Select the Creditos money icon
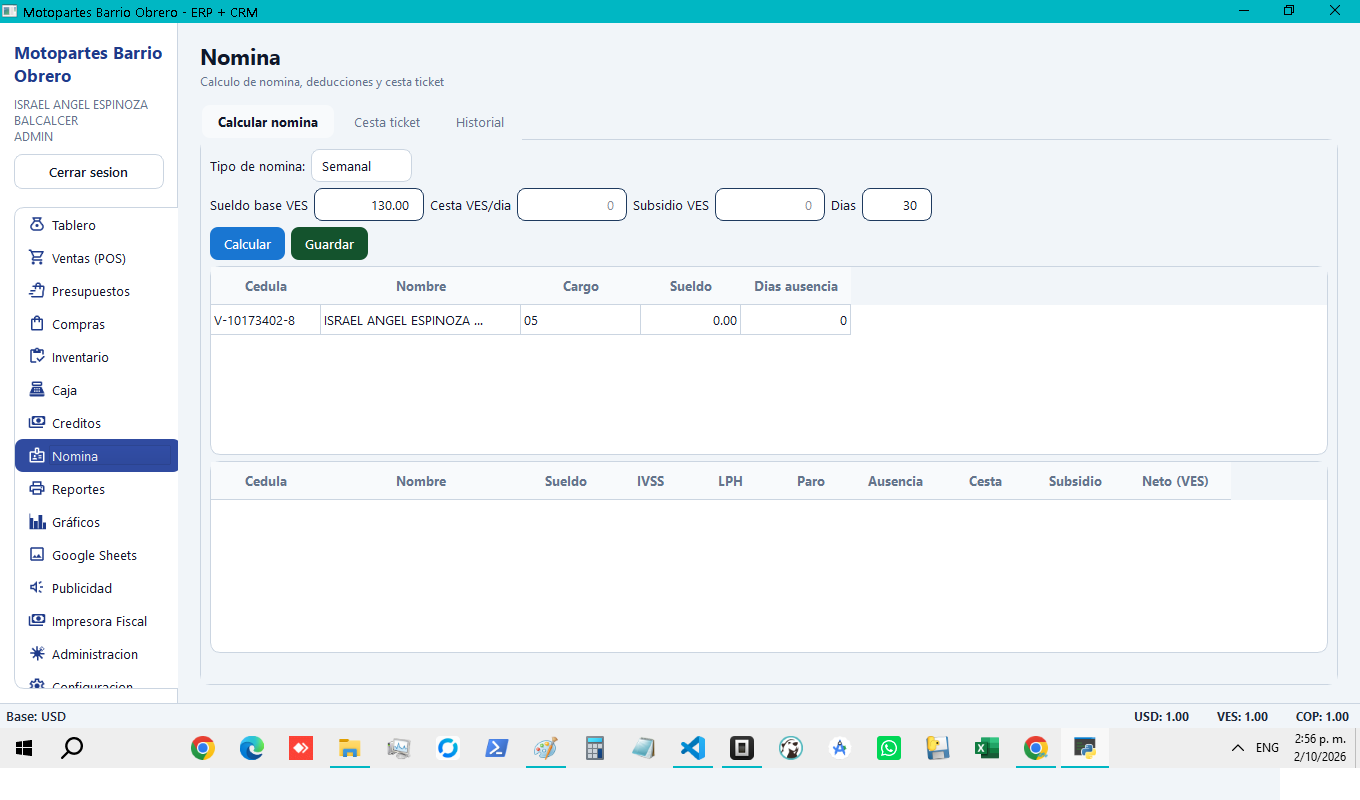 point(37,423)
